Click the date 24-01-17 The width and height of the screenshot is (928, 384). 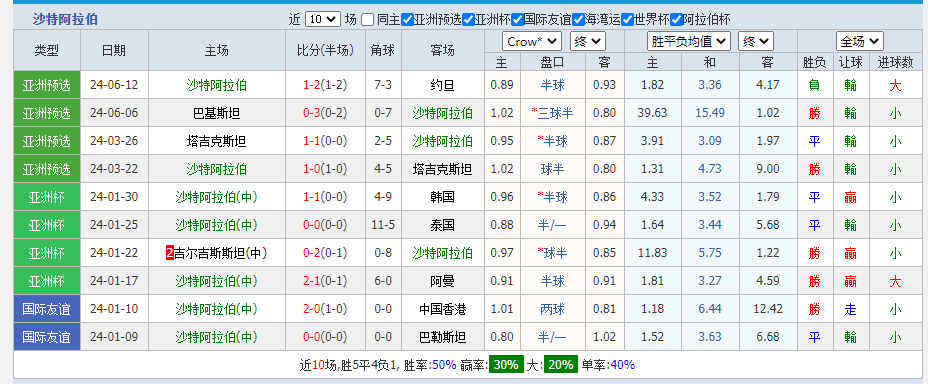pos(114,281)
